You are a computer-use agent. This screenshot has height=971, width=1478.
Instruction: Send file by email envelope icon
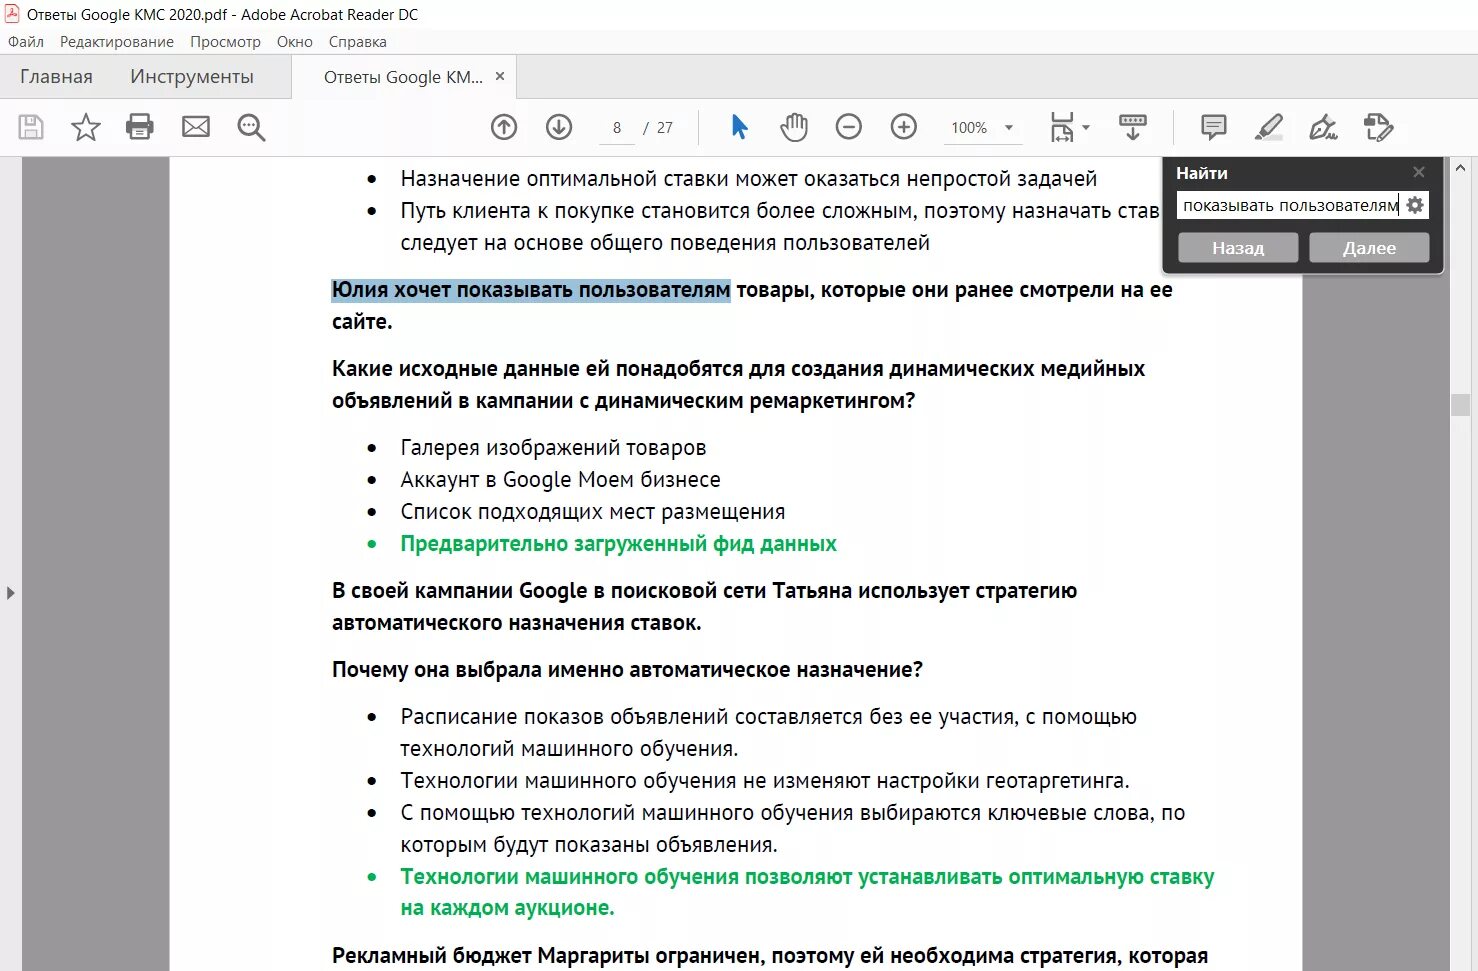pos(196,127)
